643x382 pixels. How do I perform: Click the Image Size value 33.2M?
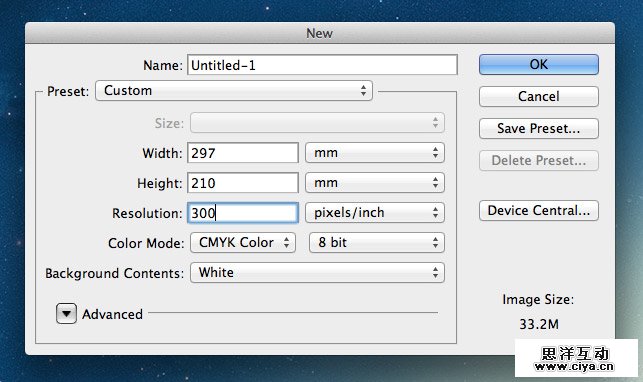pos(539,324)
